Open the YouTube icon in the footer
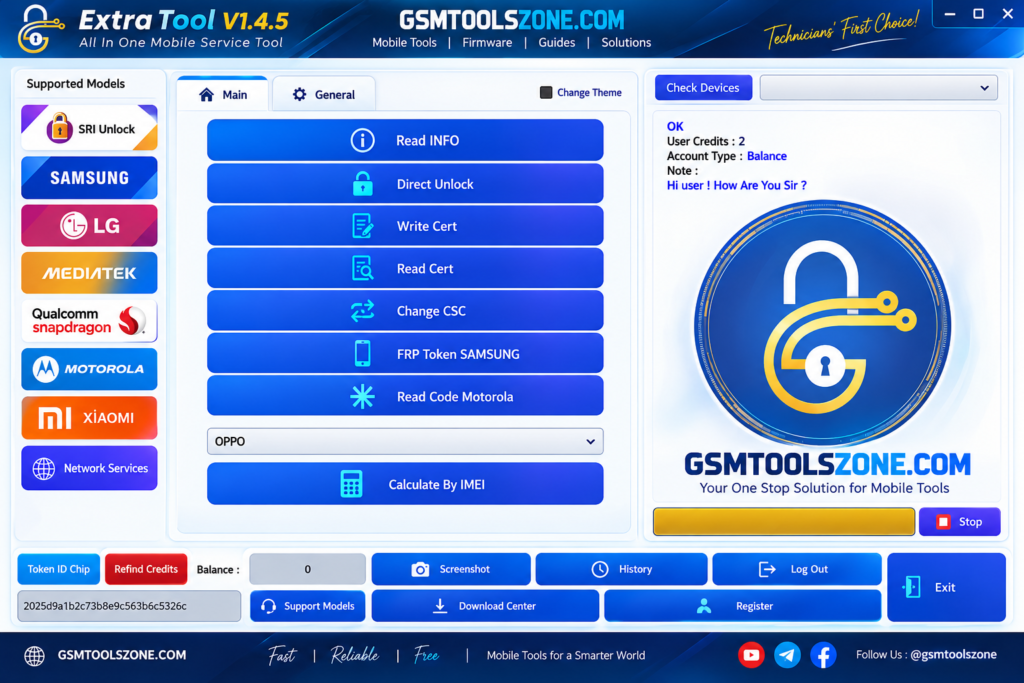 tap(751, 655)
